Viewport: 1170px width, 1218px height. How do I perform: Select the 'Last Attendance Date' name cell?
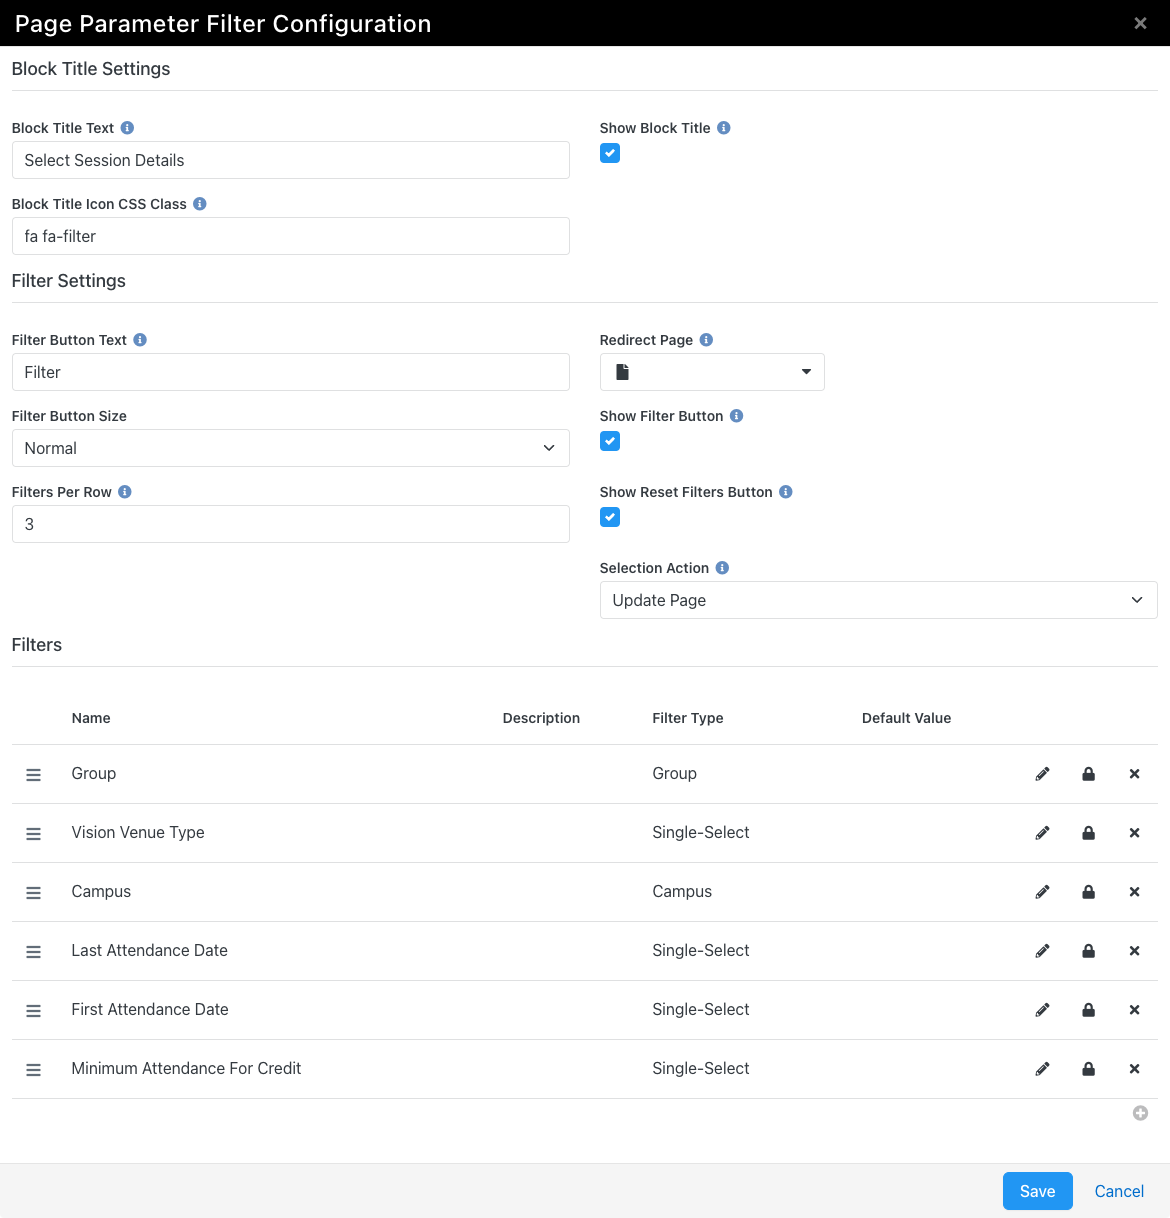tap(150, 951)
